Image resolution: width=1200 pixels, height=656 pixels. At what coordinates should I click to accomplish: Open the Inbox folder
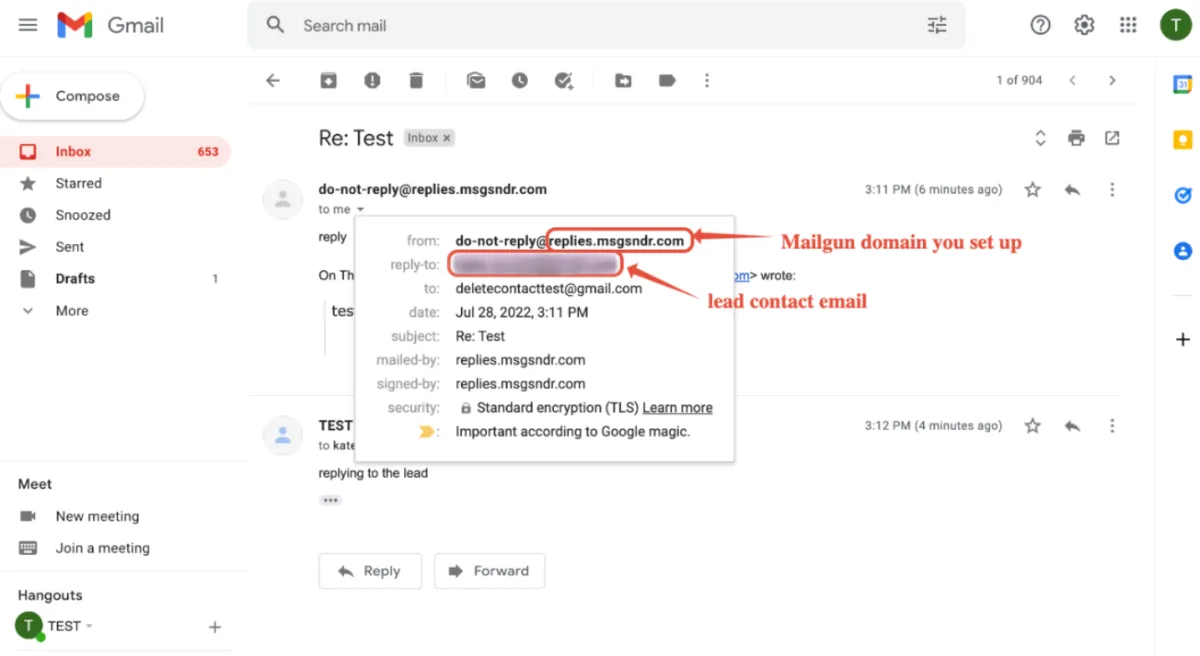[115, 152]
